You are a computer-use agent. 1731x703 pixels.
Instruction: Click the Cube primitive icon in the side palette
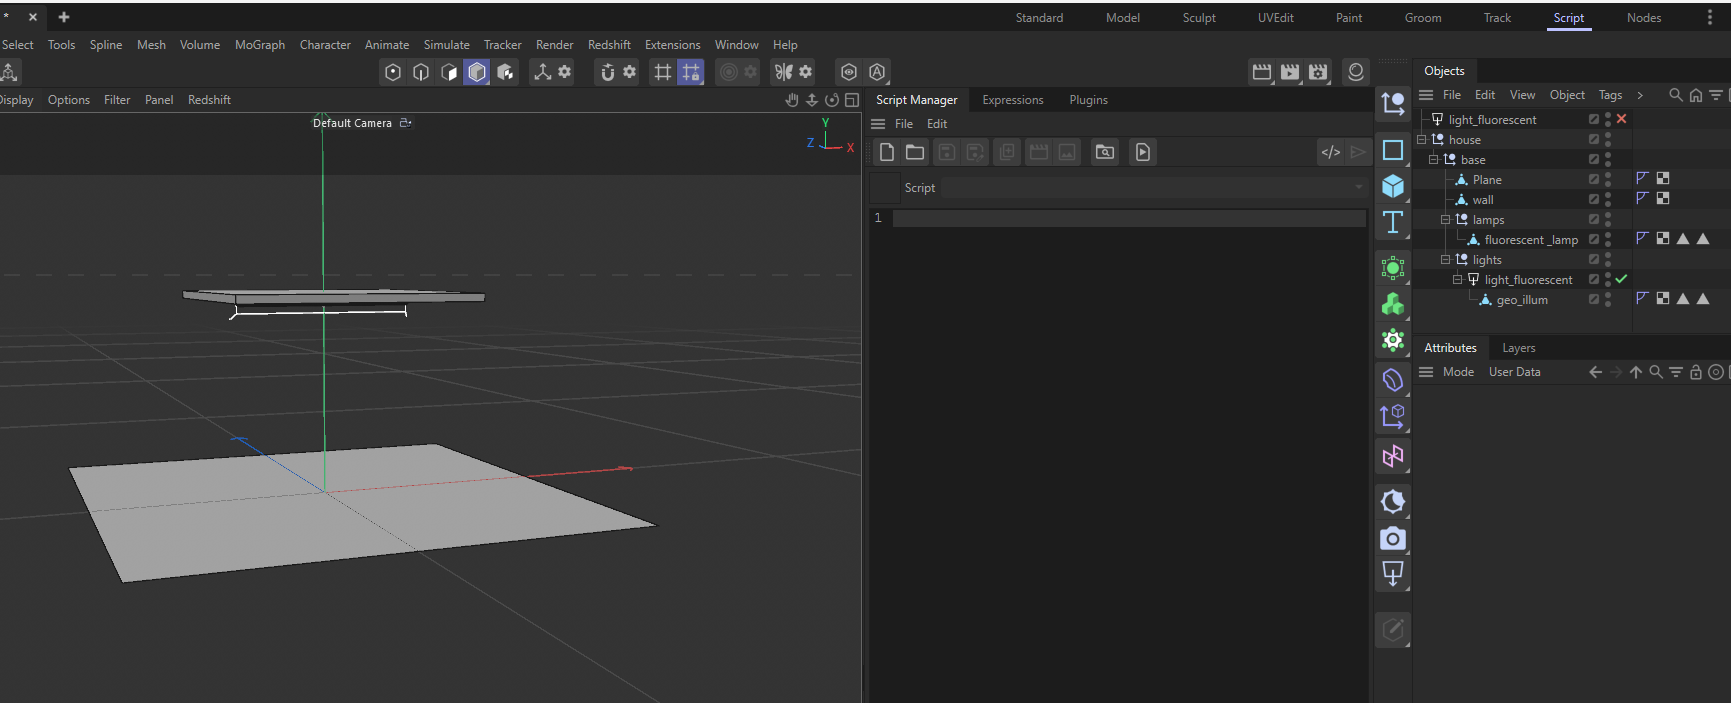1392,186
